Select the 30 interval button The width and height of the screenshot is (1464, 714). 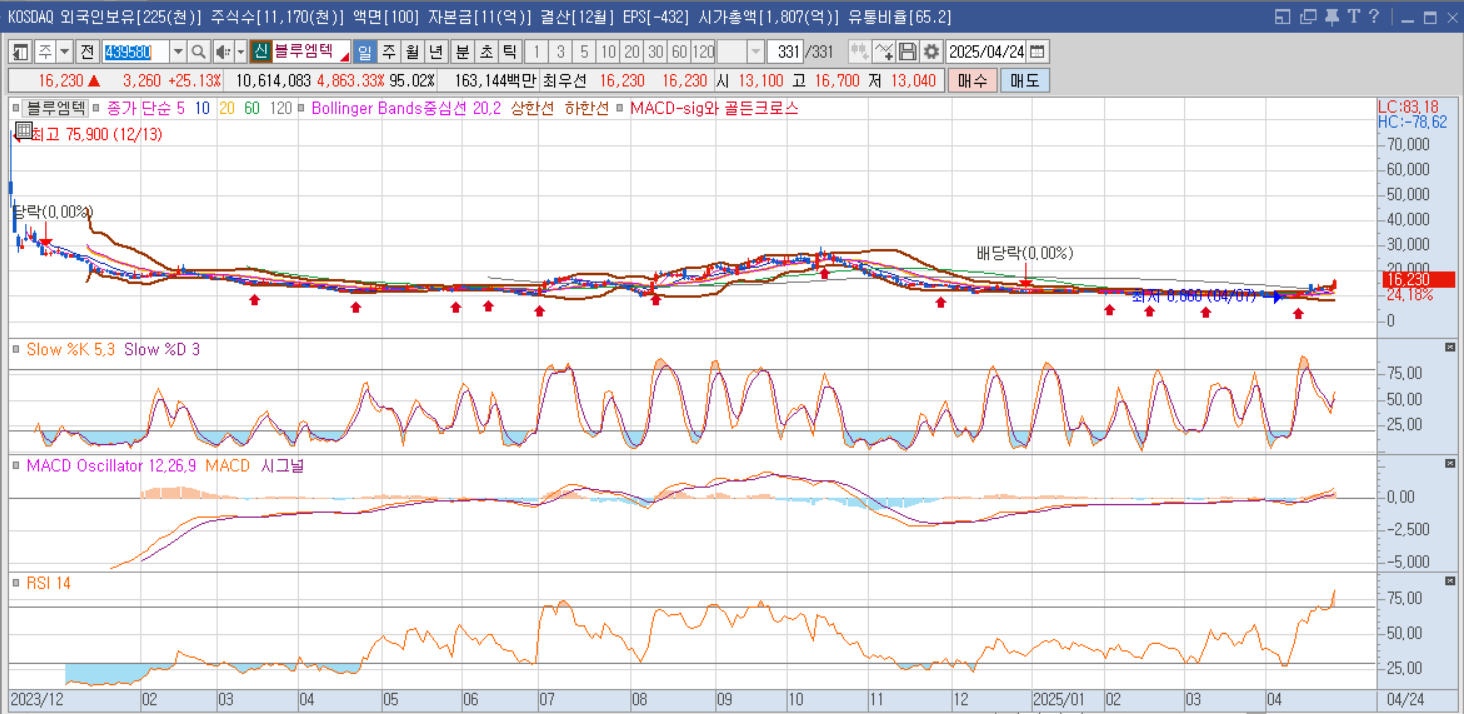pyautogui.click(x=655, y=52)
